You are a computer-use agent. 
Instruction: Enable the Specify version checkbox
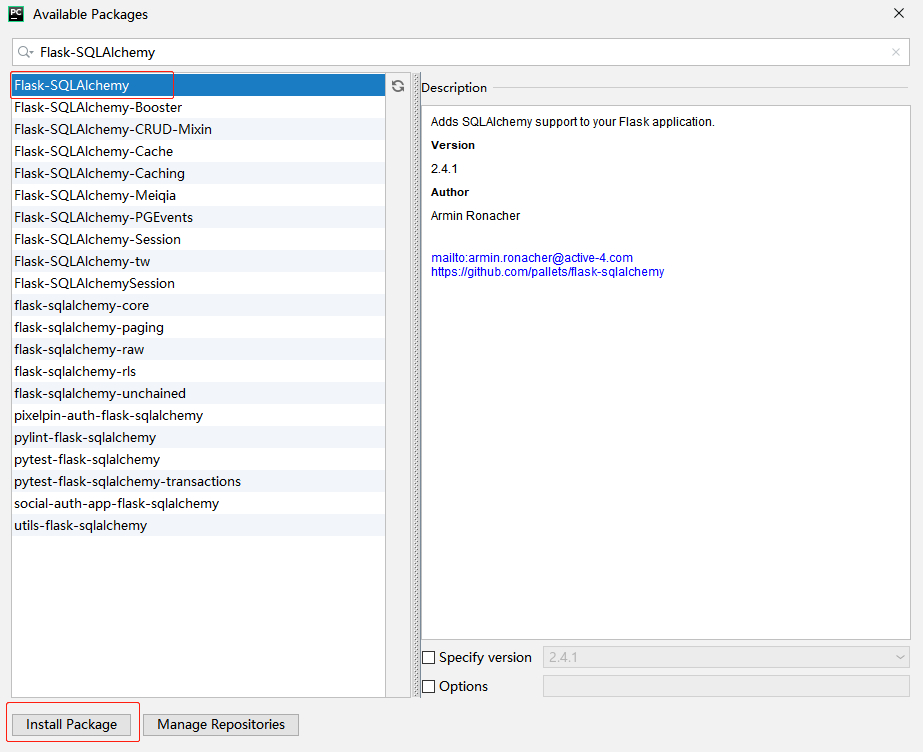429,657
